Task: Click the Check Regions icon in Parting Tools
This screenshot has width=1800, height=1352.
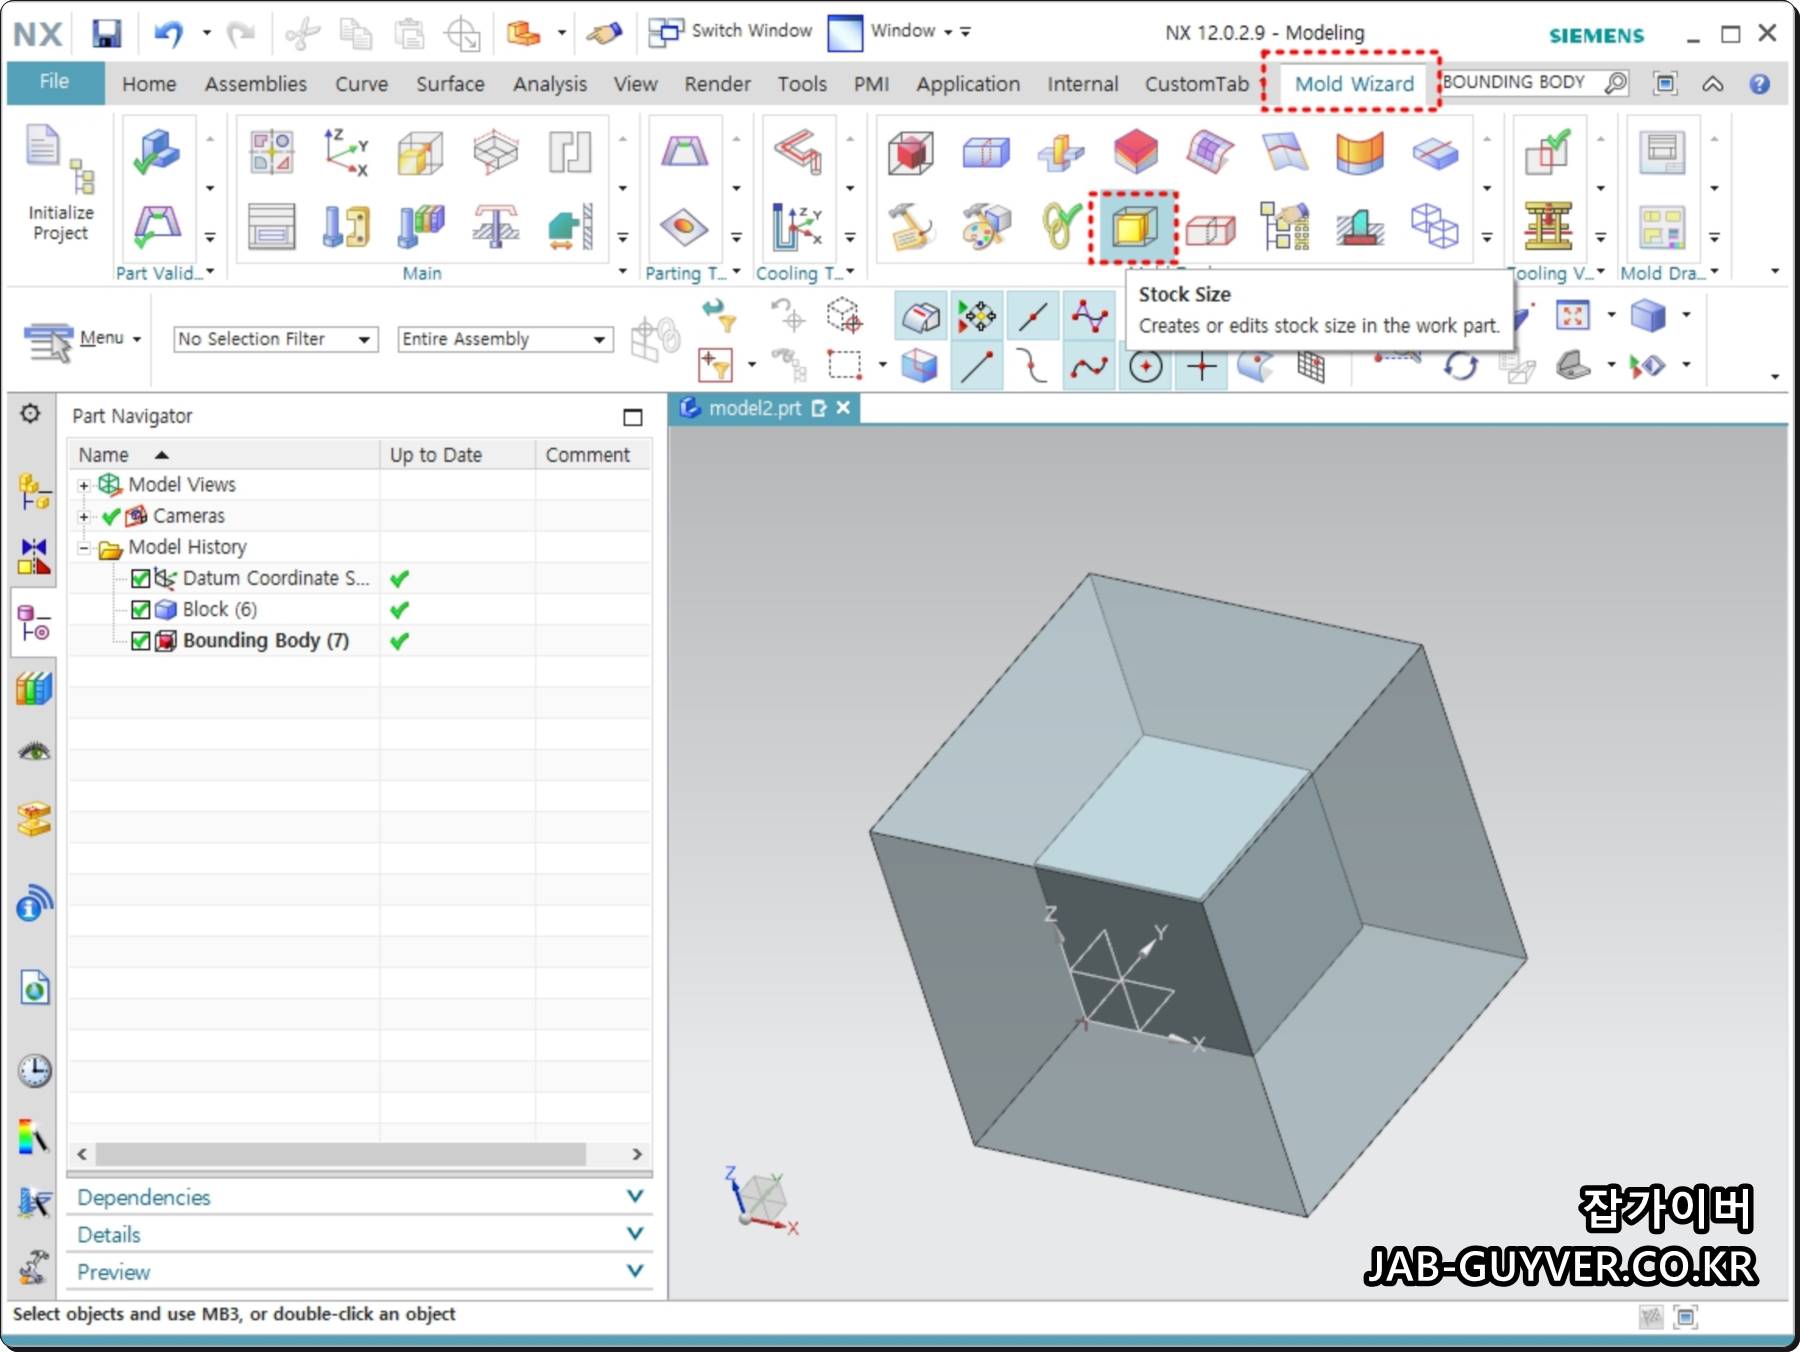Action: 684,152
